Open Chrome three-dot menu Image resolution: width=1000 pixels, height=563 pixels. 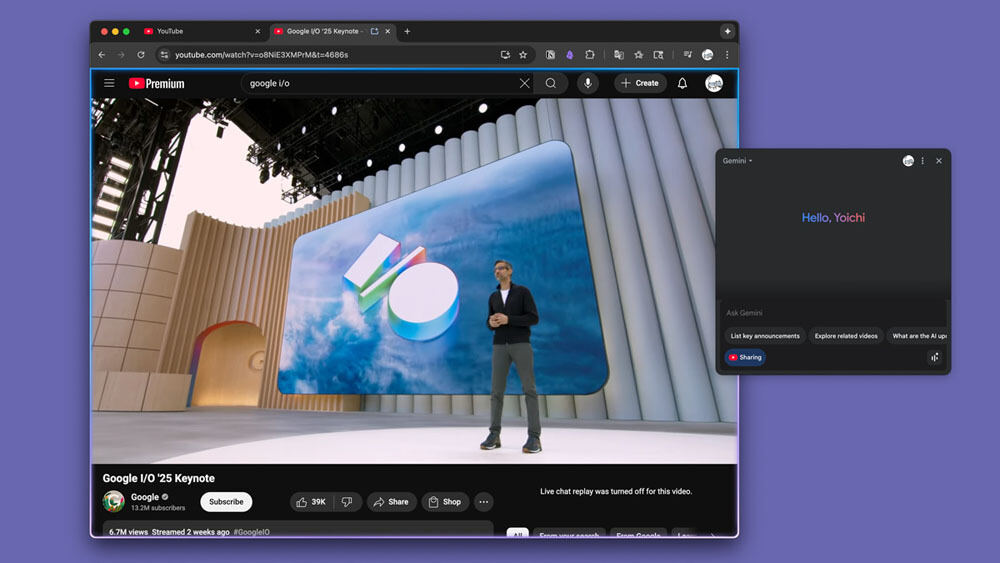727,55
